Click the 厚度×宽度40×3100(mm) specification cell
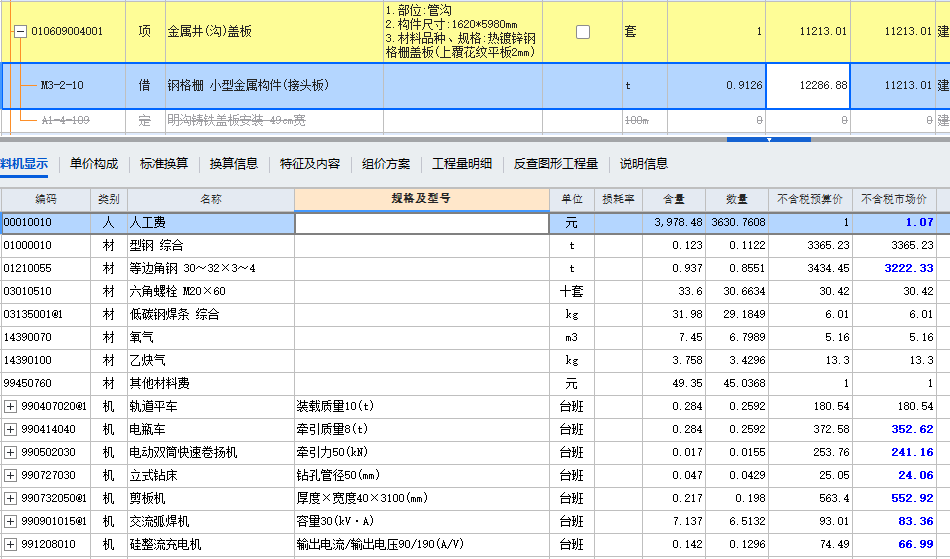The image size is (950, 559). coord(422,498)
